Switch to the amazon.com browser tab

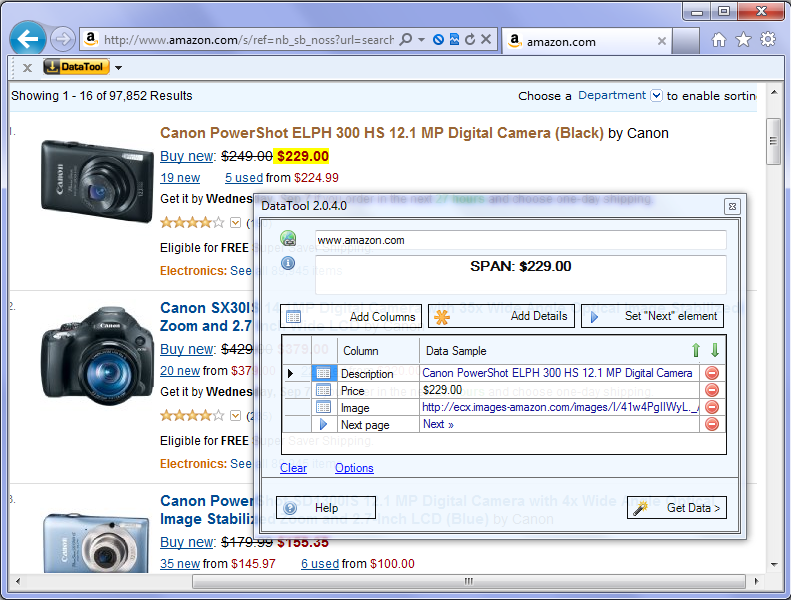tap(587, 41)
